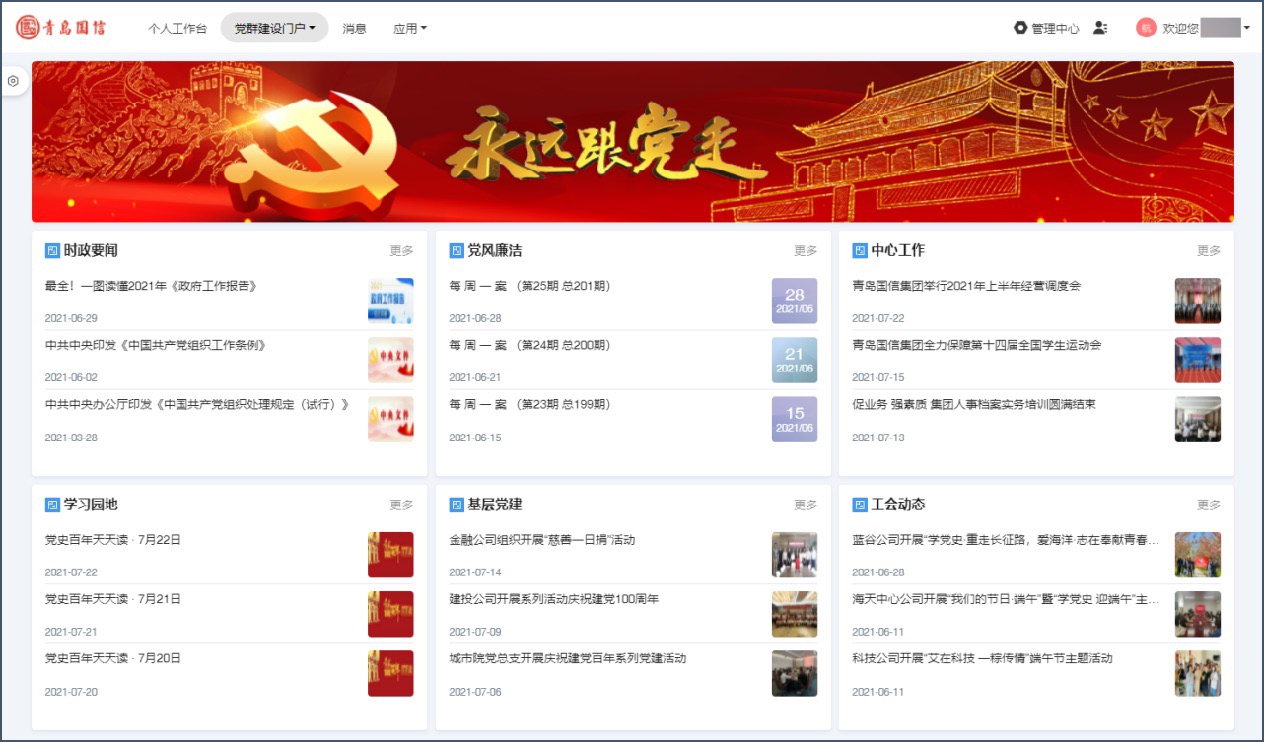Image resolution: width=1264 pixels, height=742 pixels.
Task: Open article 最全！一图读懂2021年《政府工作报告》
Action: tap(151, 286)
